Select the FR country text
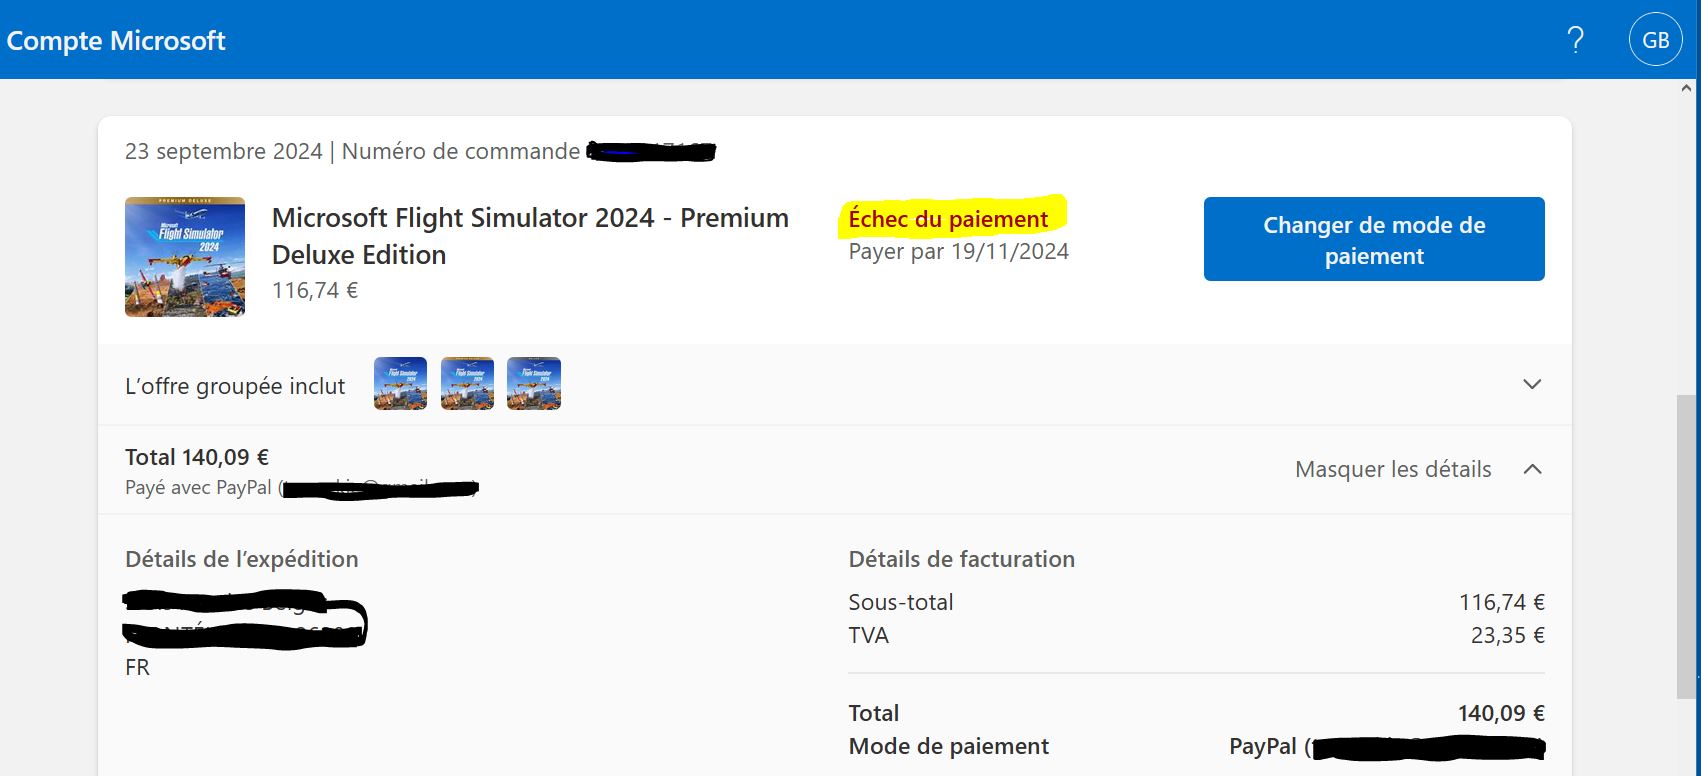The height and width of the screenshot is (776, 1701). pos(137,667)
